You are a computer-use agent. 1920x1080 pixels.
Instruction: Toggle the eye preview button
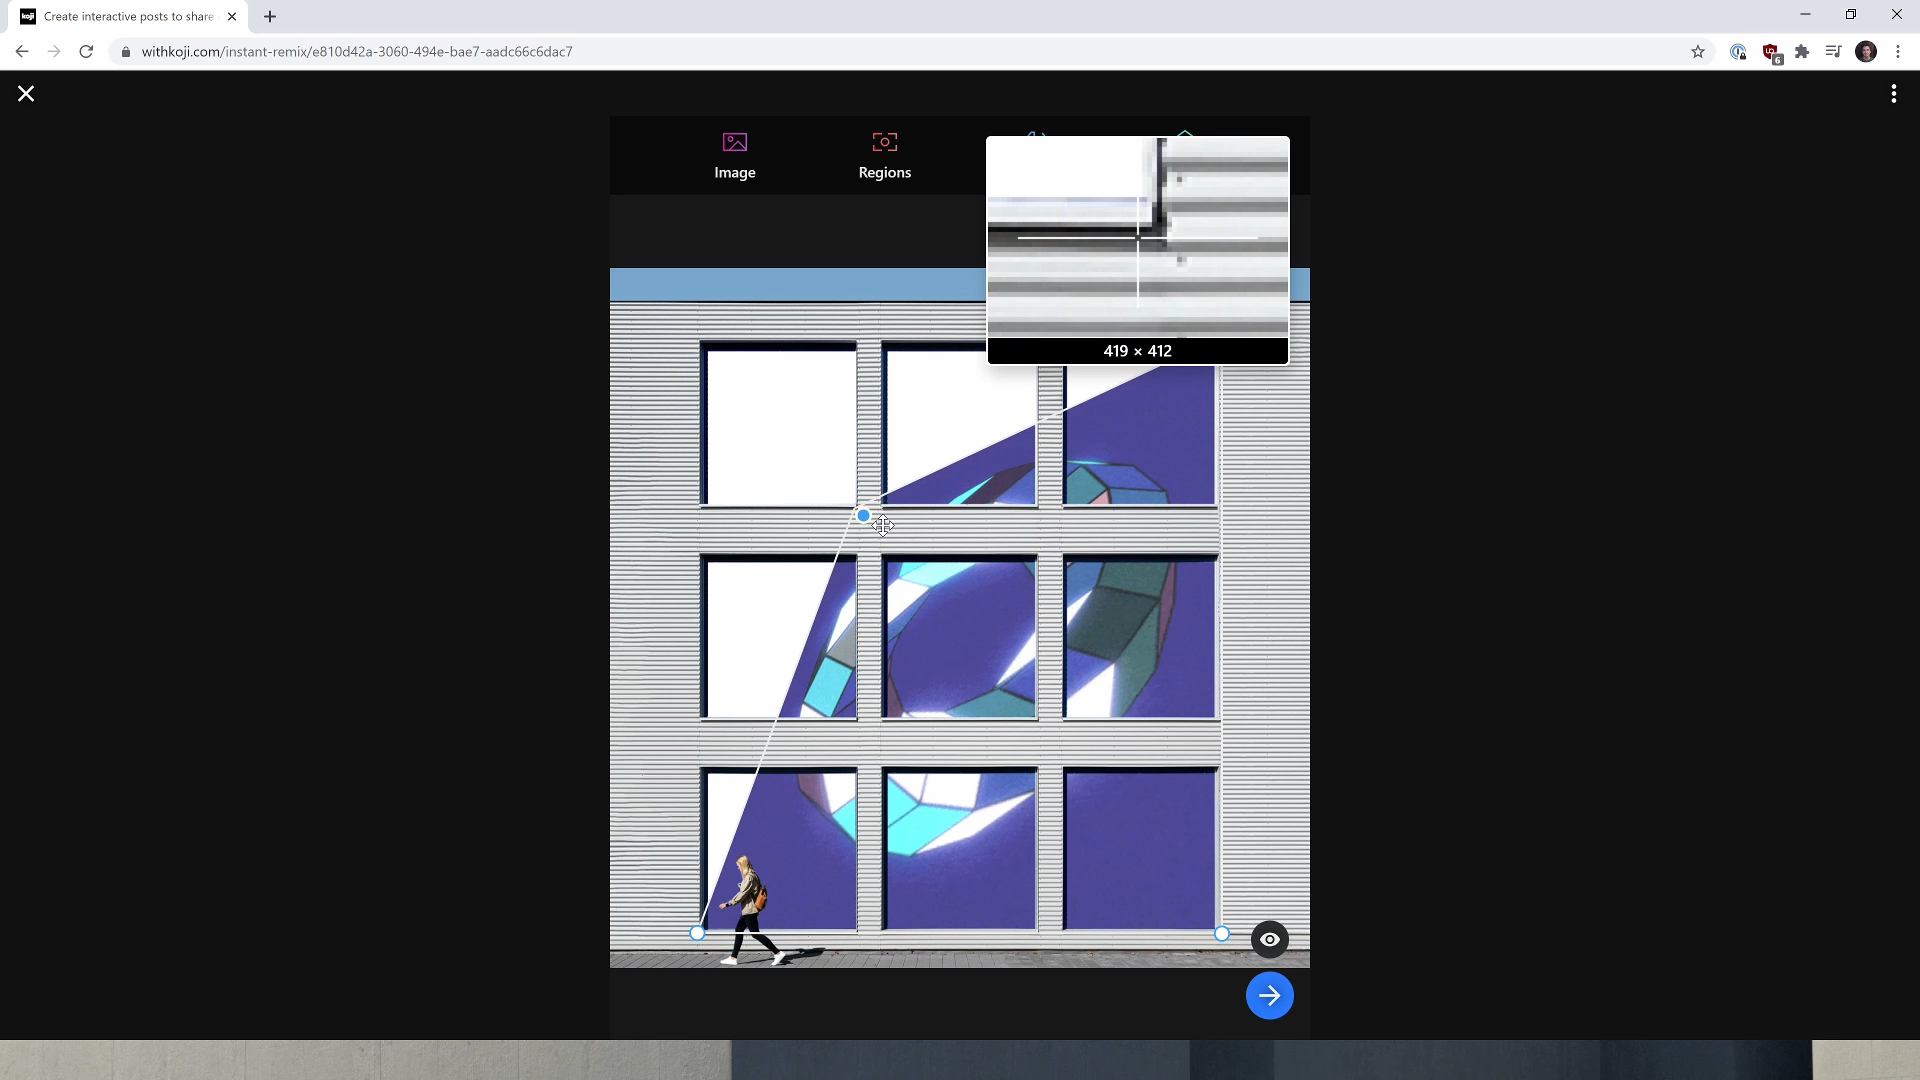1269,939
